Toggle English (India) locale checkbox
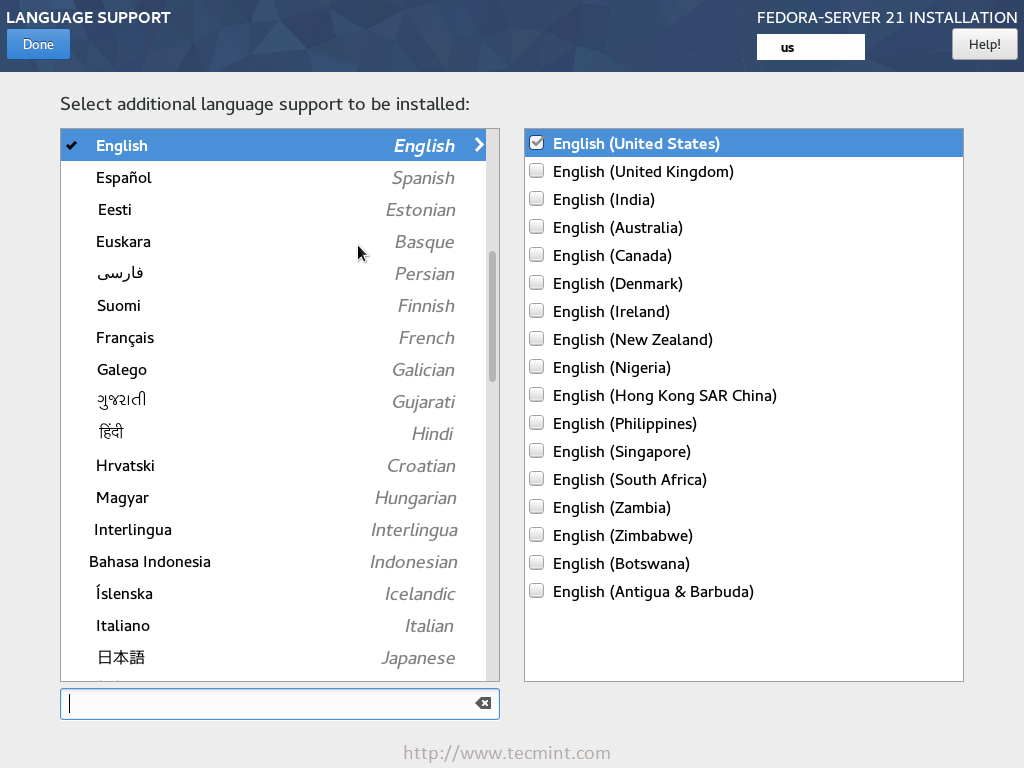This screenshot has width=1024, height=768. point(537,199)
